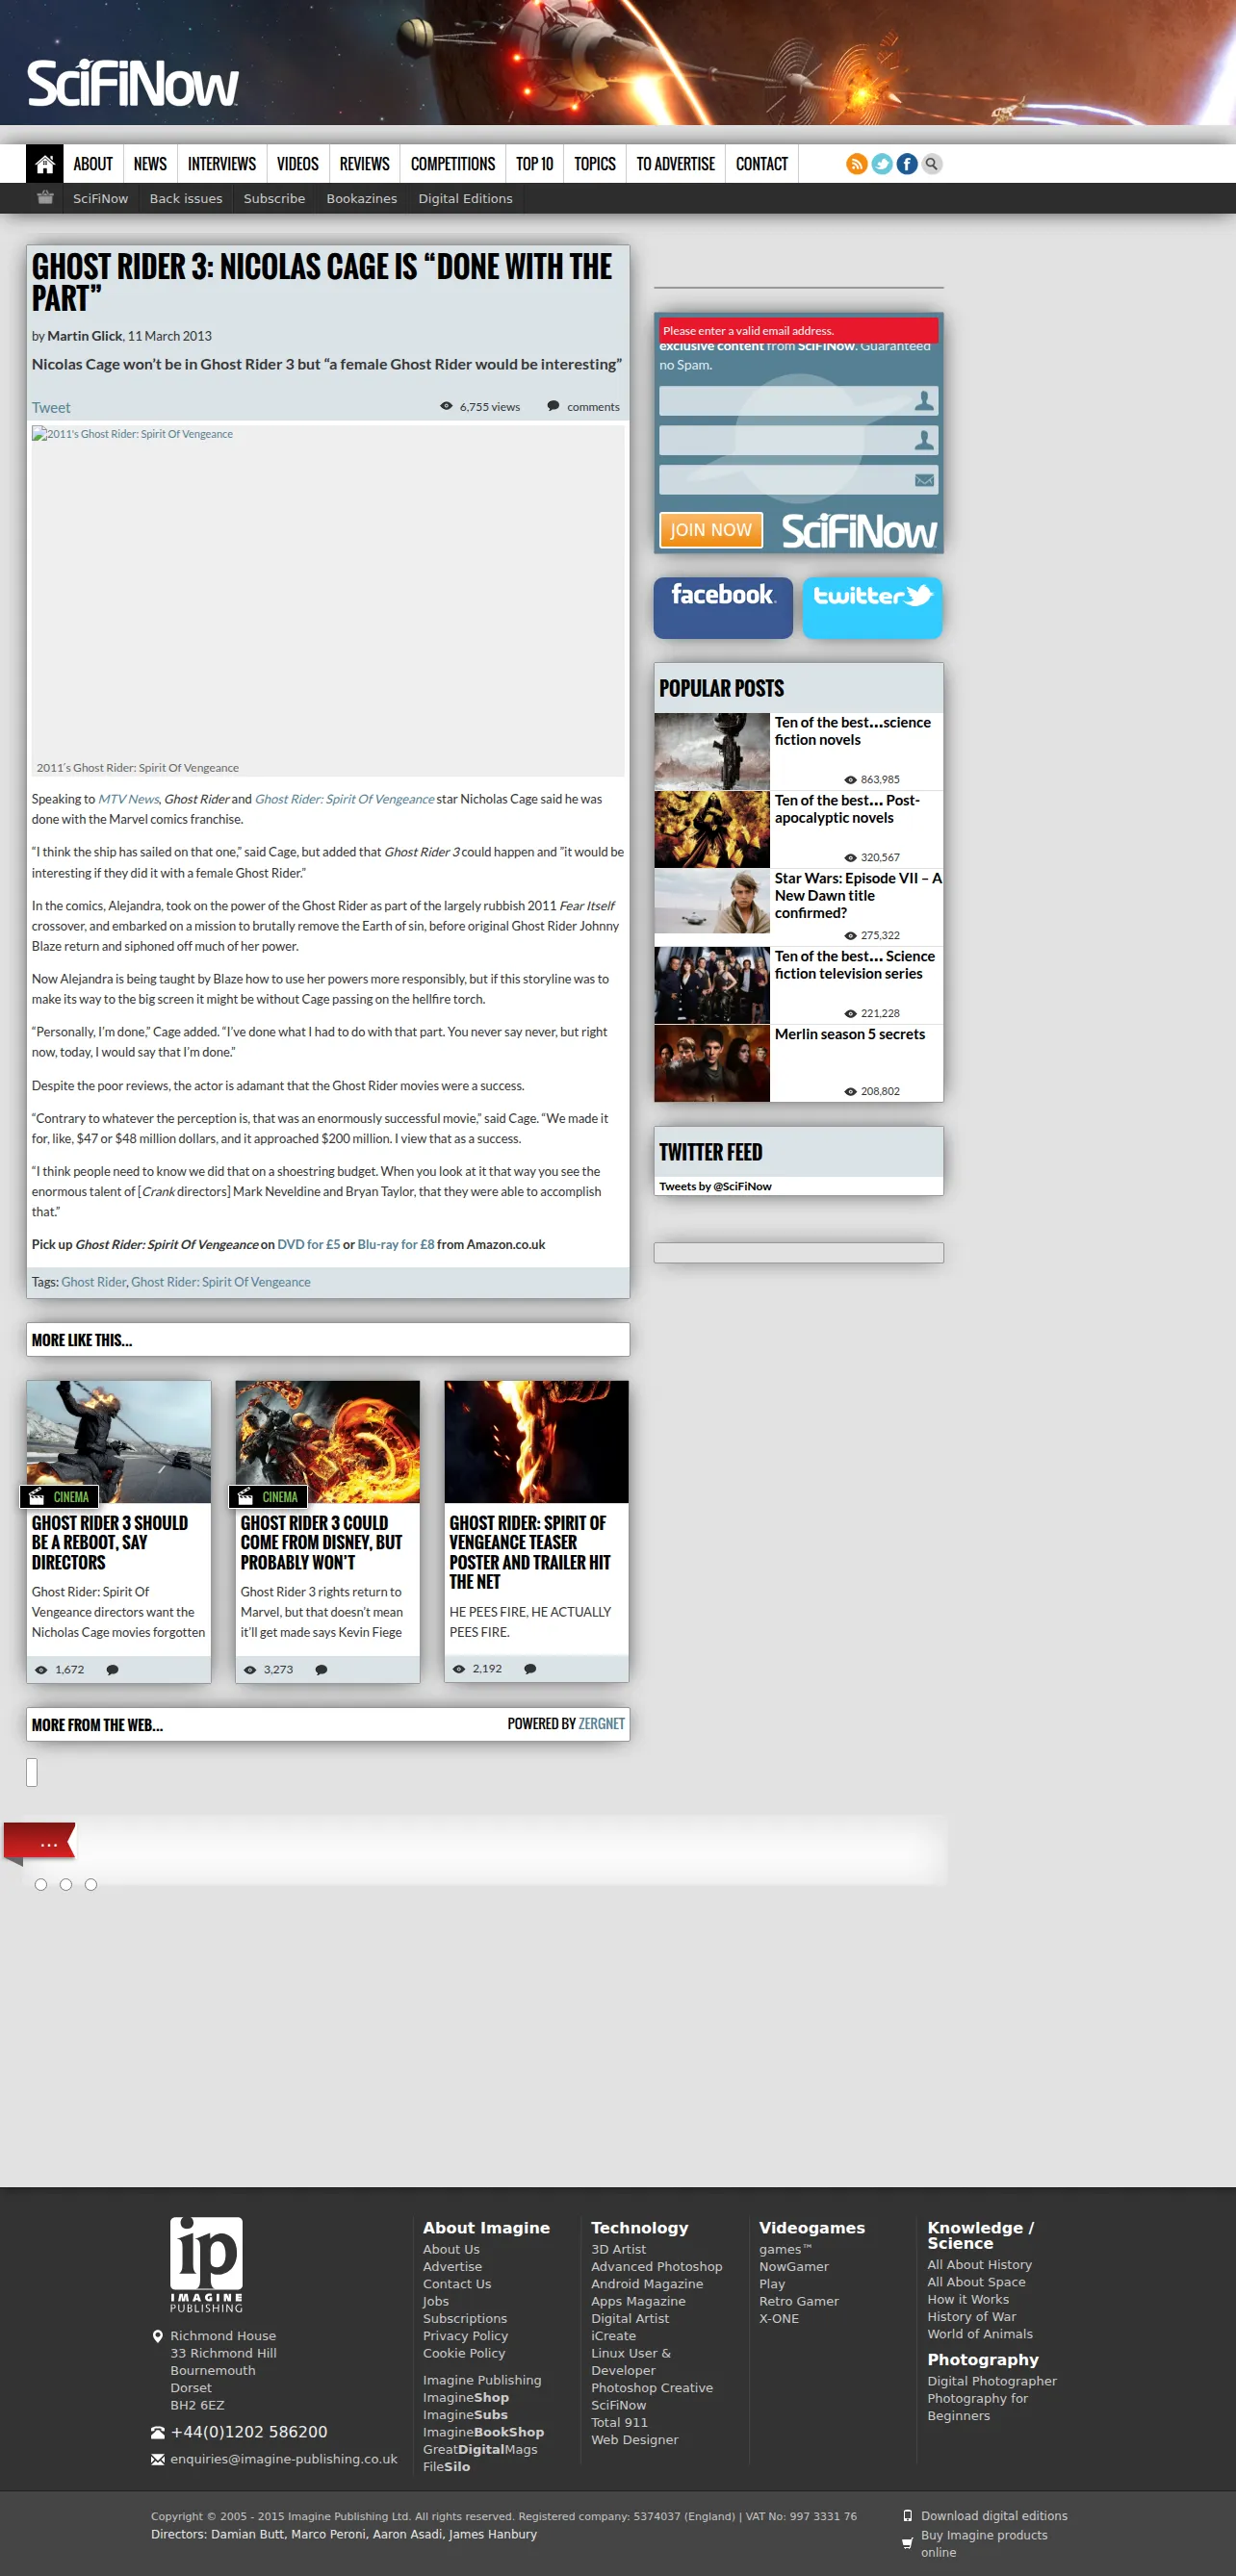This screenshot has width=1236, height=2576.
Task: Click comment bubble under Disney article
Action: tap(321, 1669)
